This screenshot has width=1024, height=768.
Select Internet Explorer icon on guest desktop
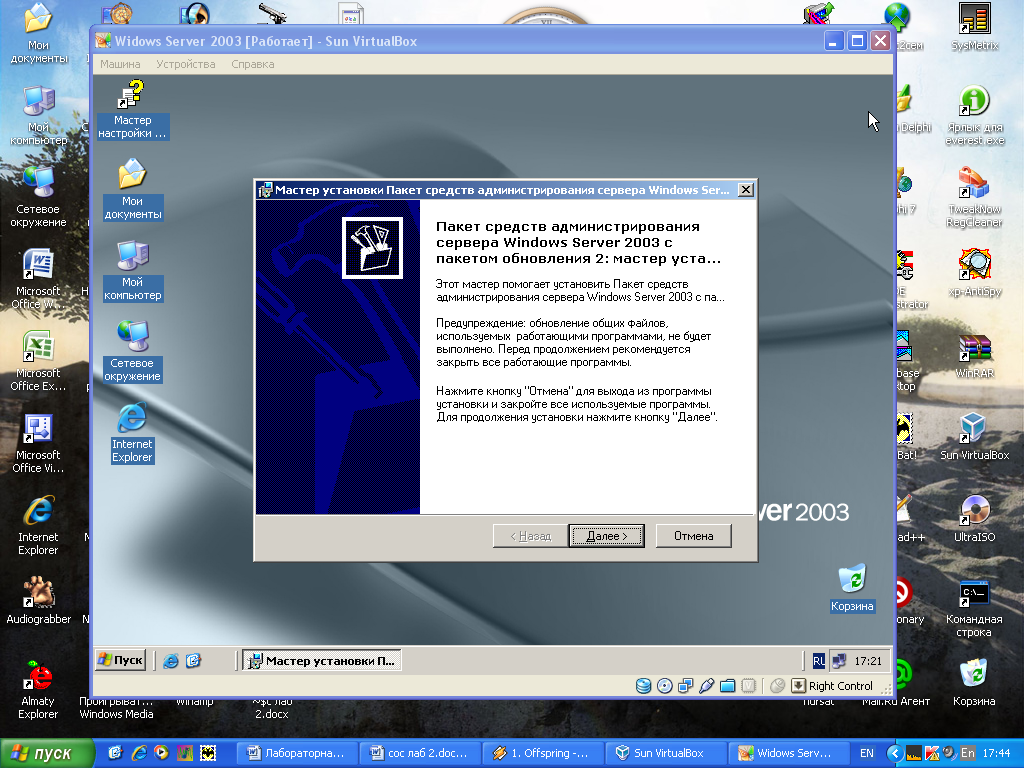(x=132, y=432)
